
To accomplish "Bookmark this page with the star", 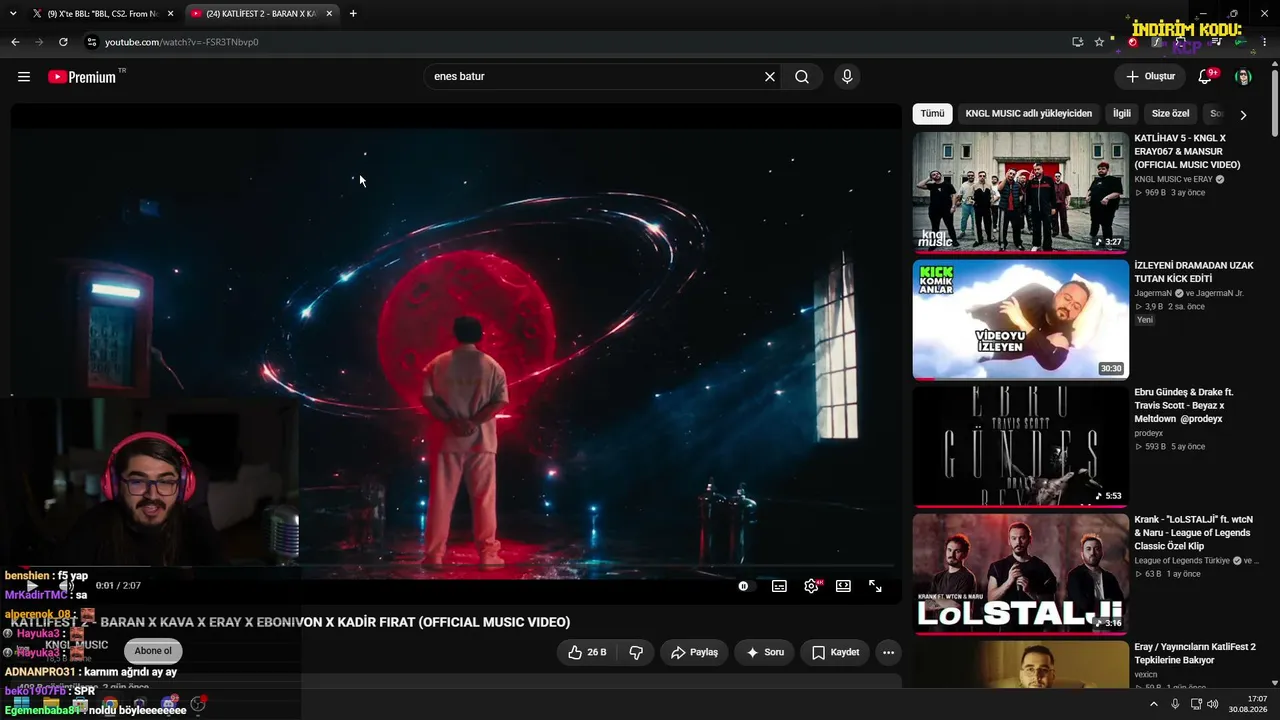I will pos(1099,42).
